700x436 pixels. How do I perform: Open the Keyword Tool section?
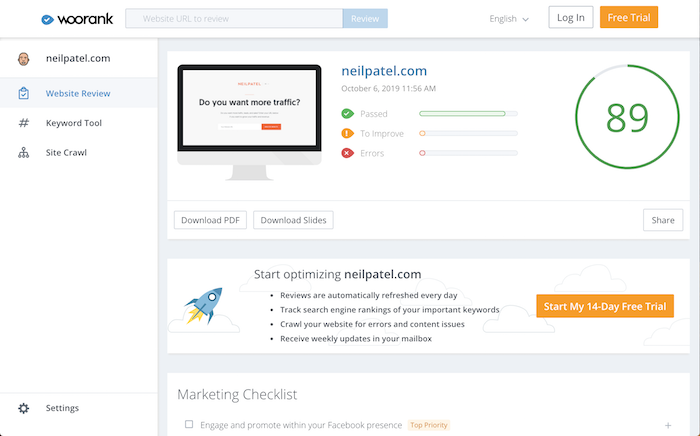(79, 123)
